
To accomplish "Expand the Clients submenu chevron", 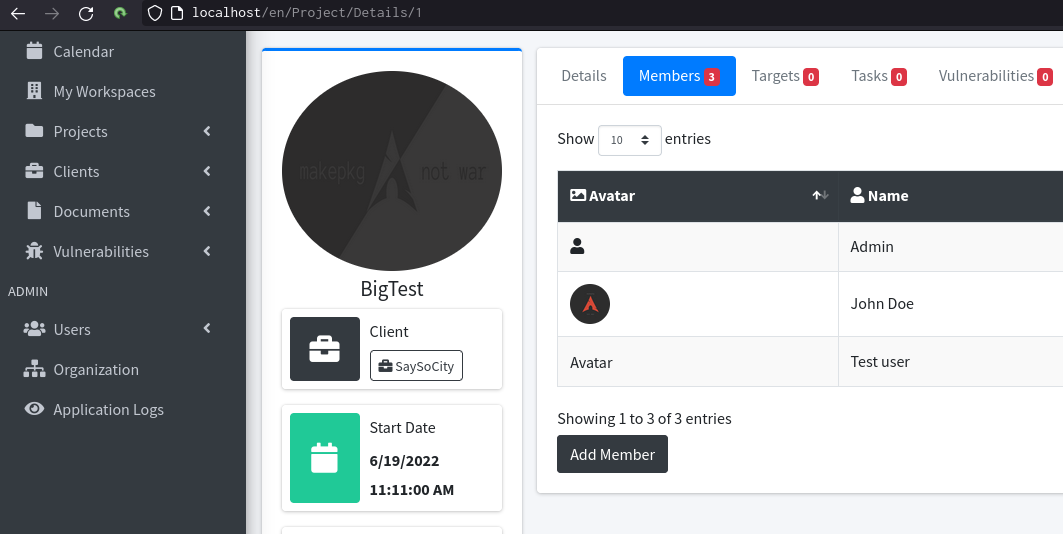I will (x=207, y=171).
